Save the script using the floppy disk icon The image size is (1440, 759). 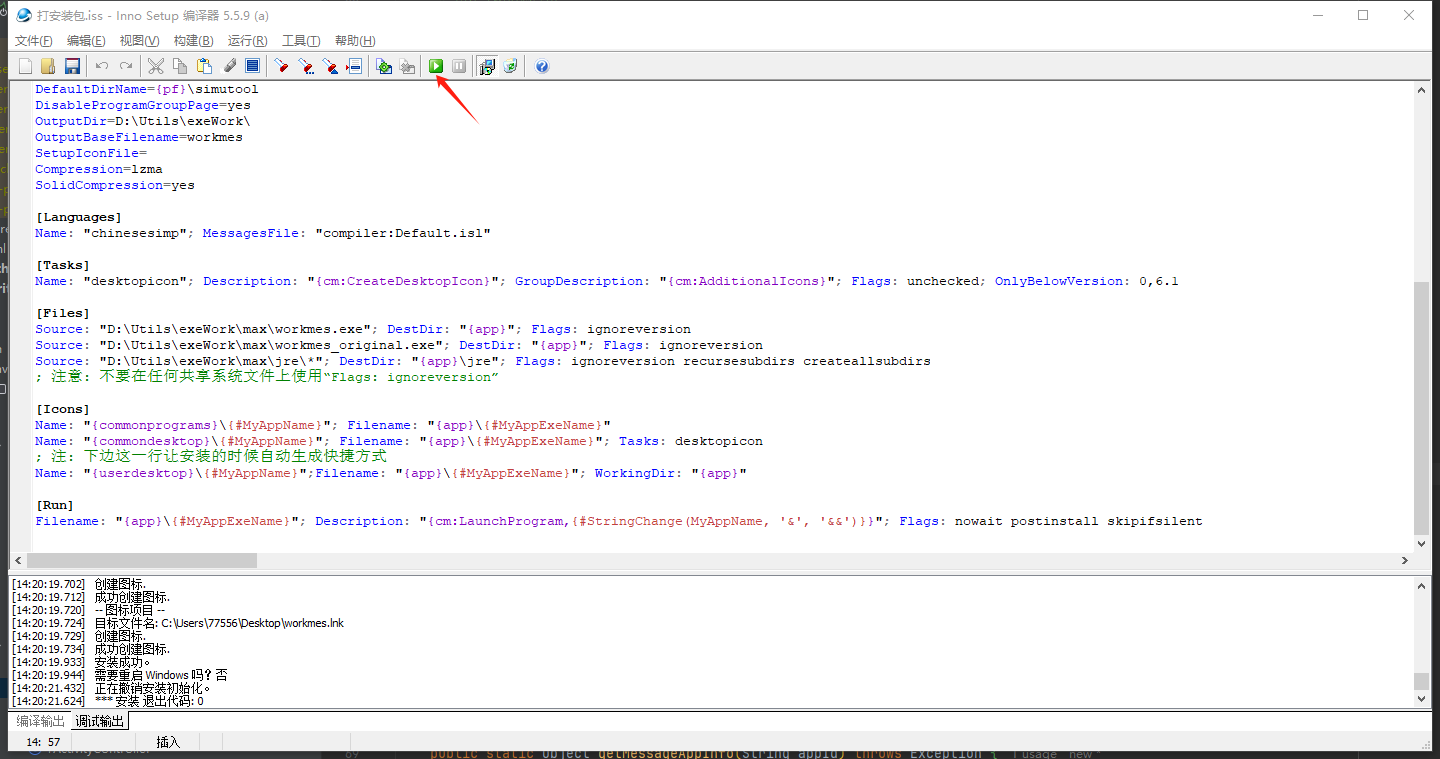[x=72, y=66]
